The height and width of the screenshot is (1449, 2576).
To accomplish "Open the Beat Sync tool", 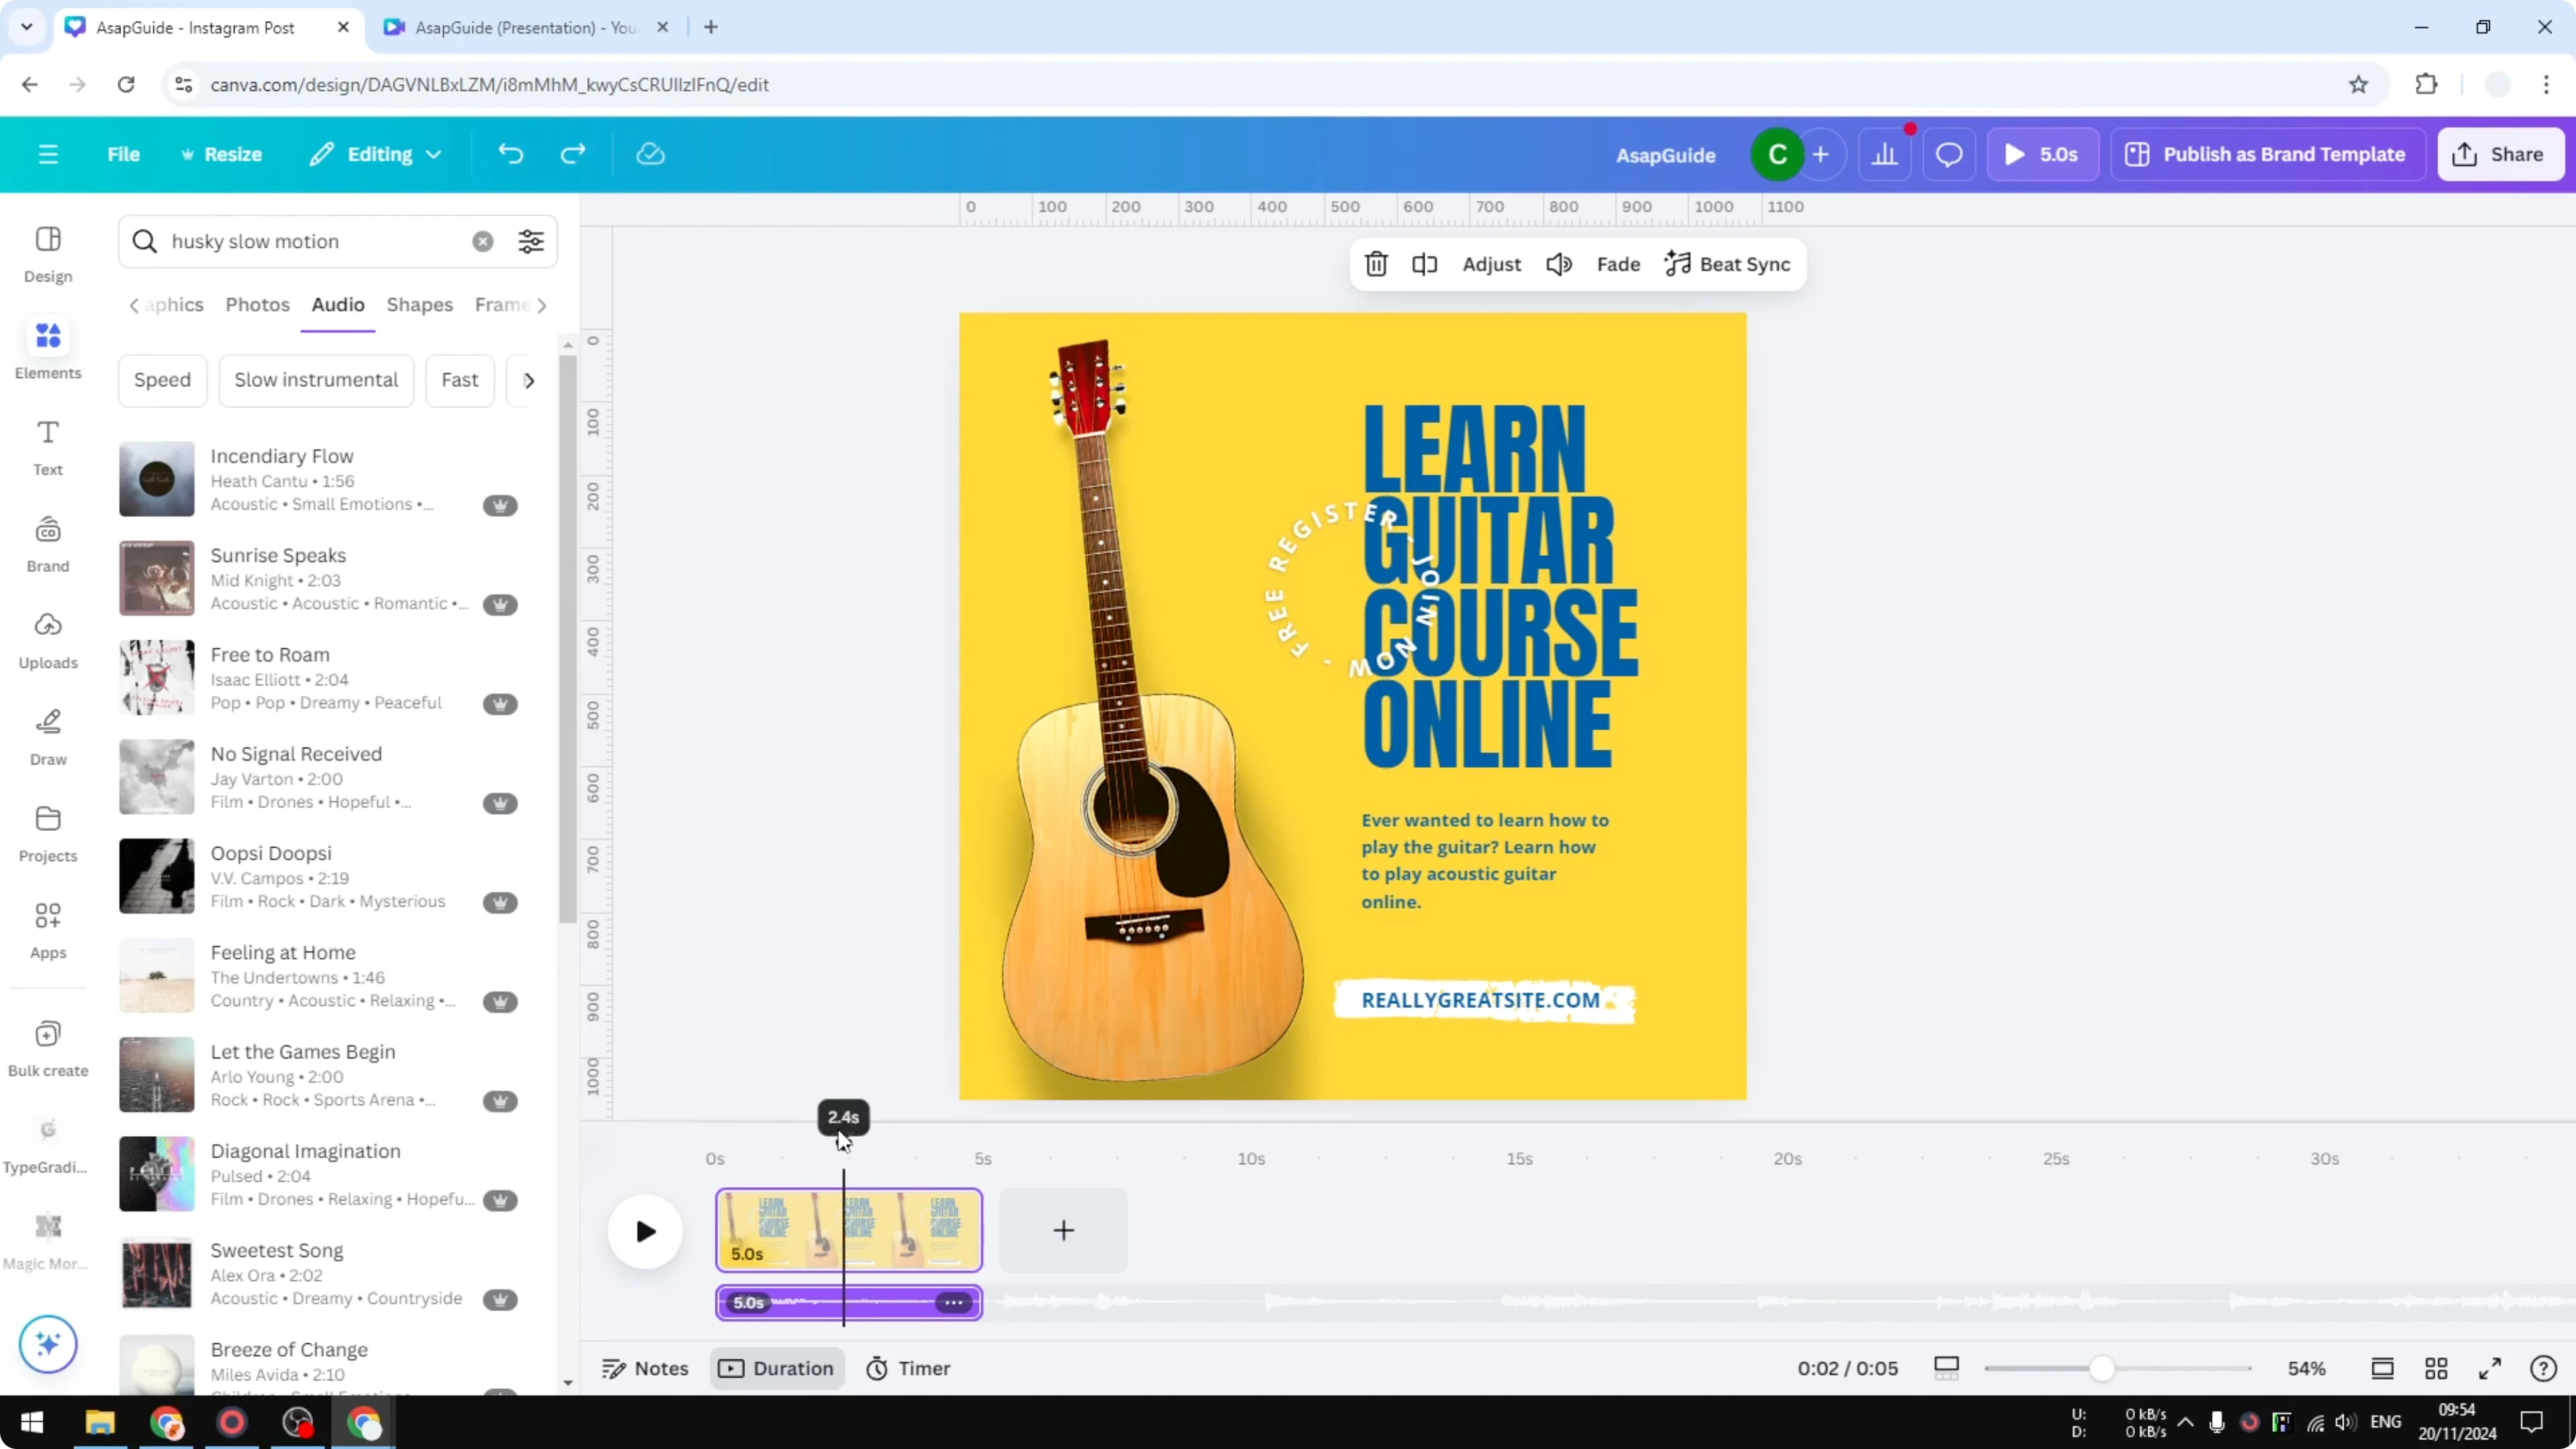I will pos(1728,264).
